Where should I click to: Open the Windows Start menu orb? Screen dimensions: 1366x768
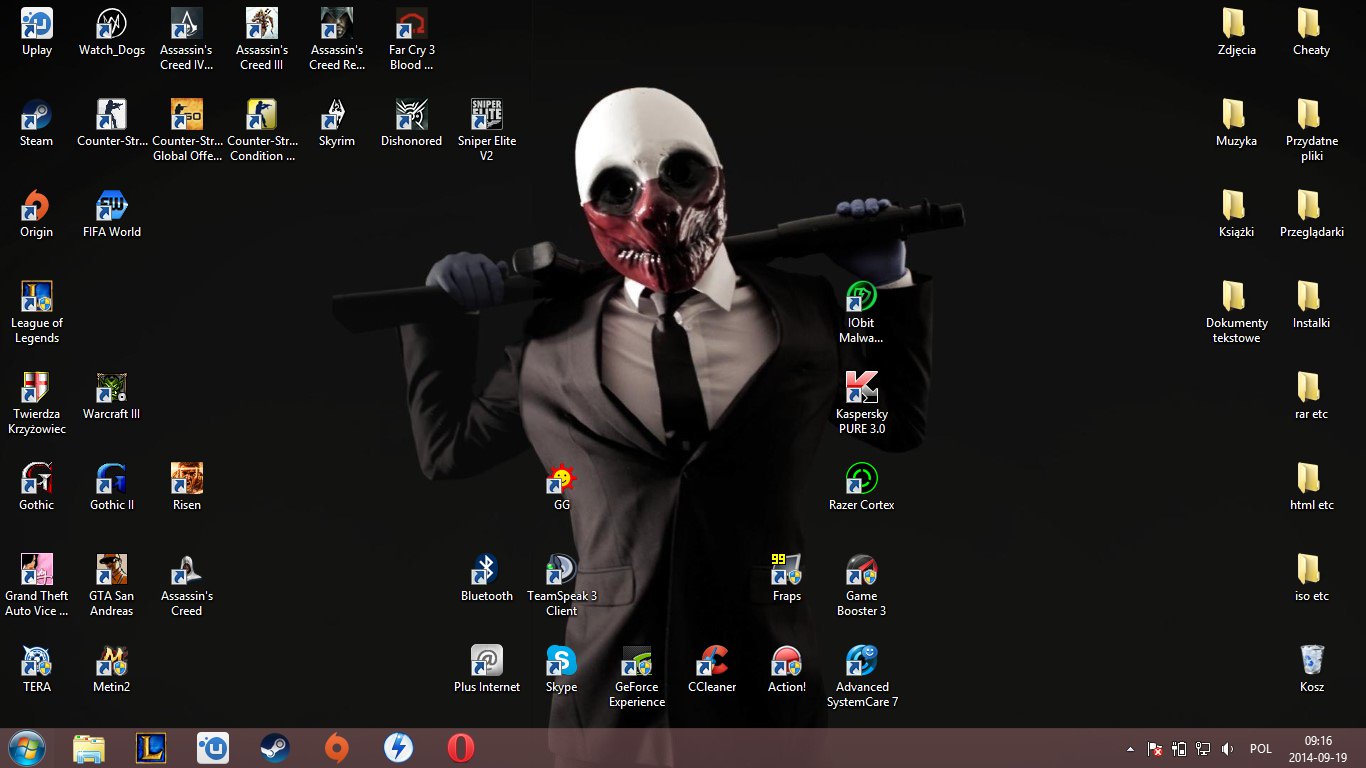coord(26,748)
